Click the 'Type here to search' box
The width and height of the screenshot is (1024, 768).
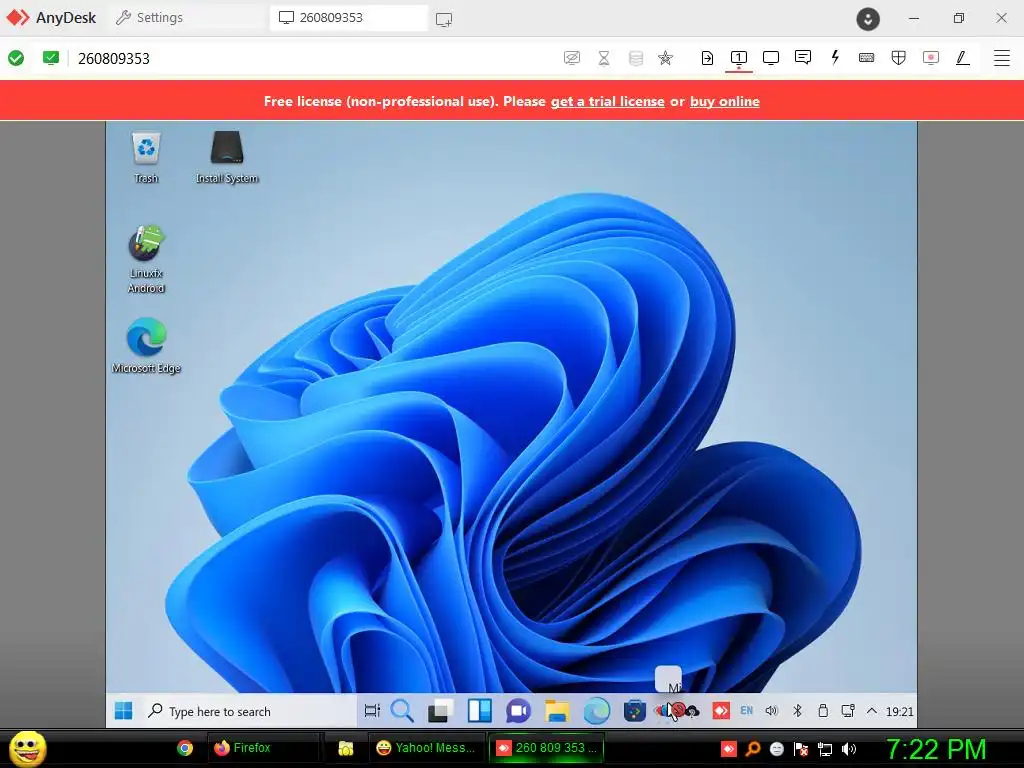[248, 711]
